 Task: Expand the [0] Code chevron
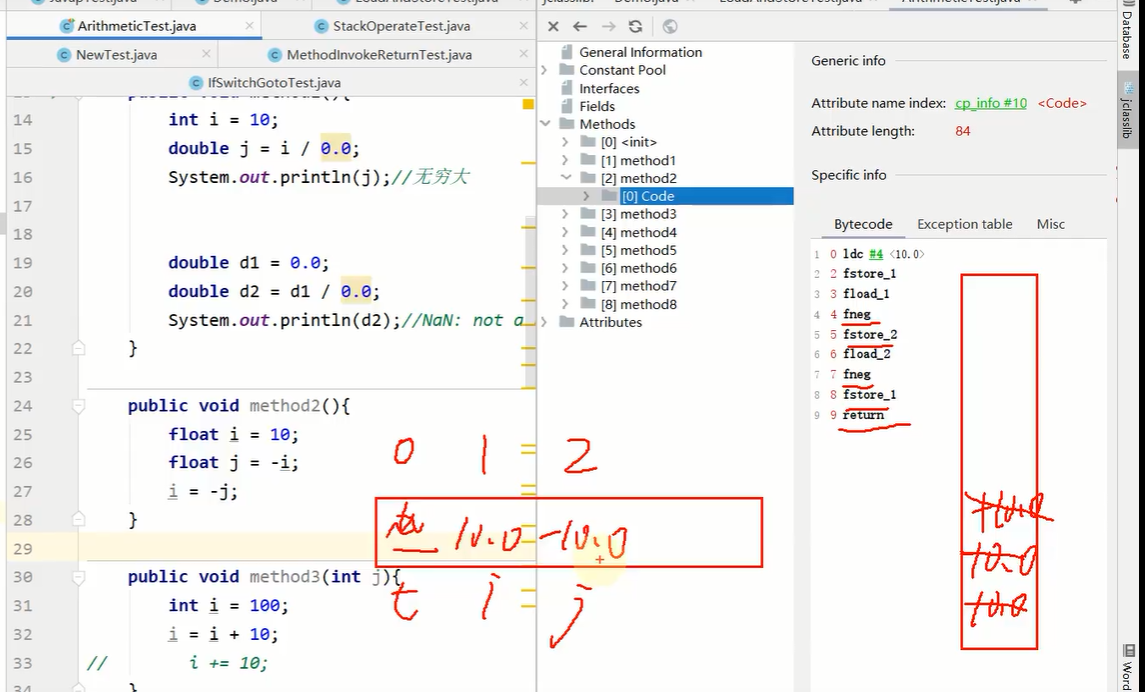[586, 196]
